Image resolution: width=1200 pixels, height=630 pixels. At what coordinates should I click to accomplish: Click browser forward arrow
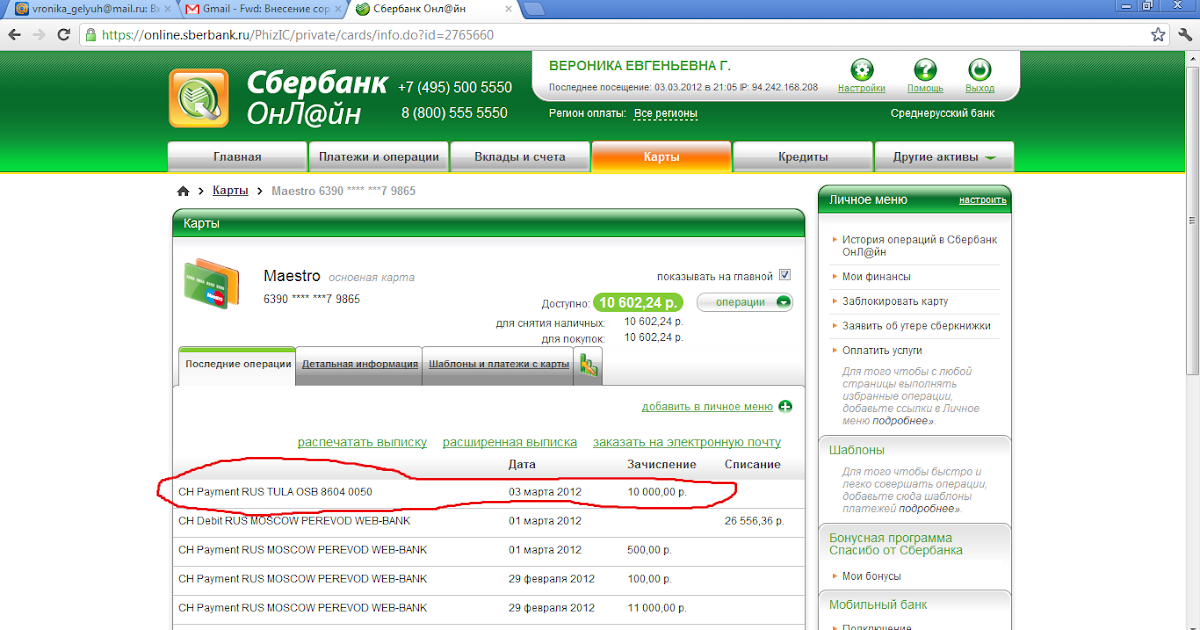39,34
